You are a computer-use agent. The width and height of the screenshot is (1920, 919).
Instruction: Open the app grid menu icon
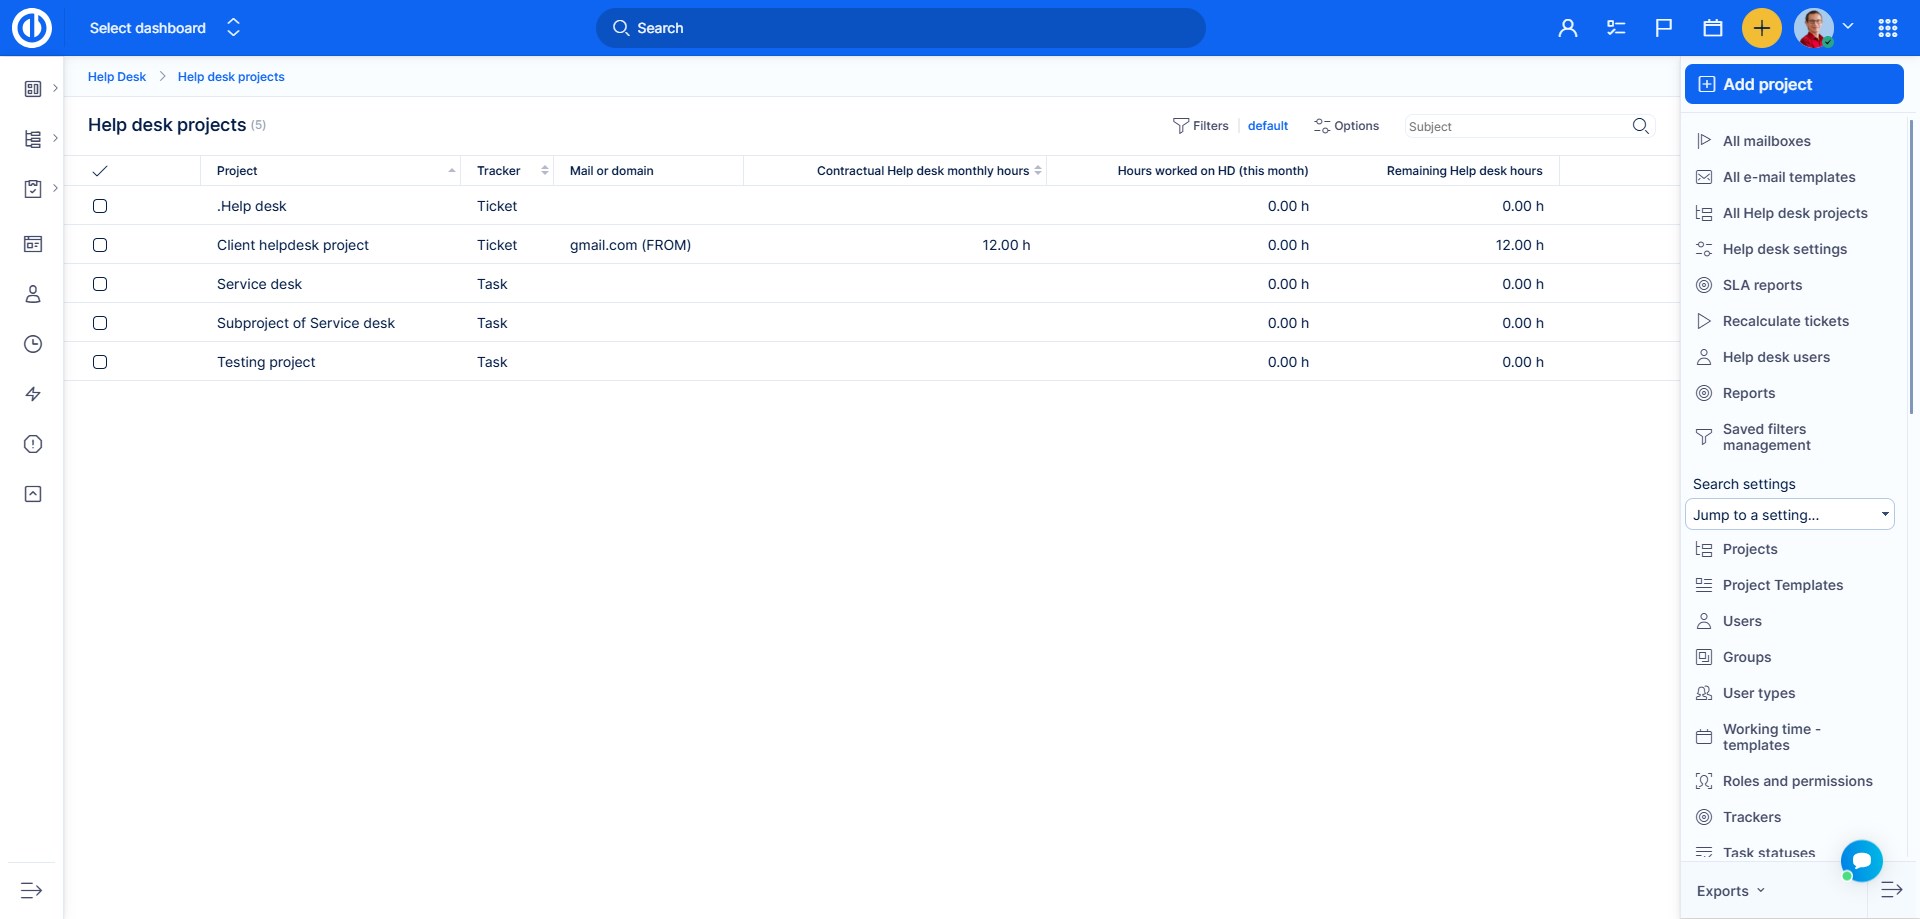(x=1887, y=28)
